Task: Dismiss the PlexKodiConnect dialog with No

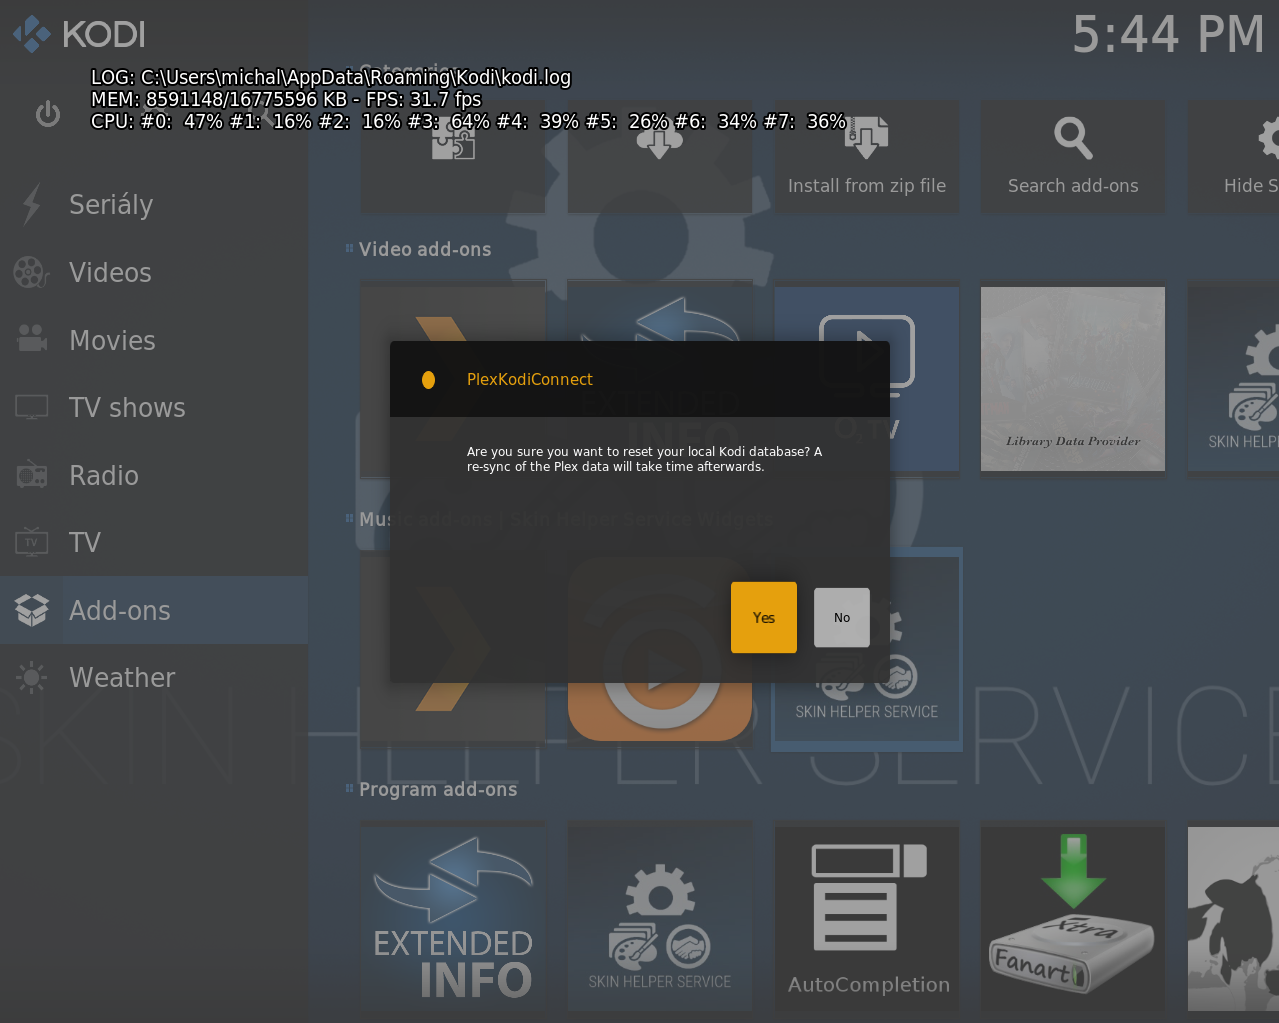Action: [840, 617]
